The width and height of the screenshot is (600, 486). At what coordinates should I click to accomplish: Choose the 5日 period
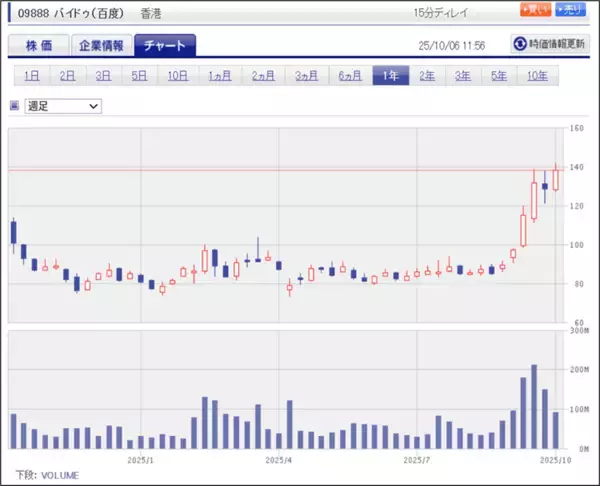[x=139, y=76]
